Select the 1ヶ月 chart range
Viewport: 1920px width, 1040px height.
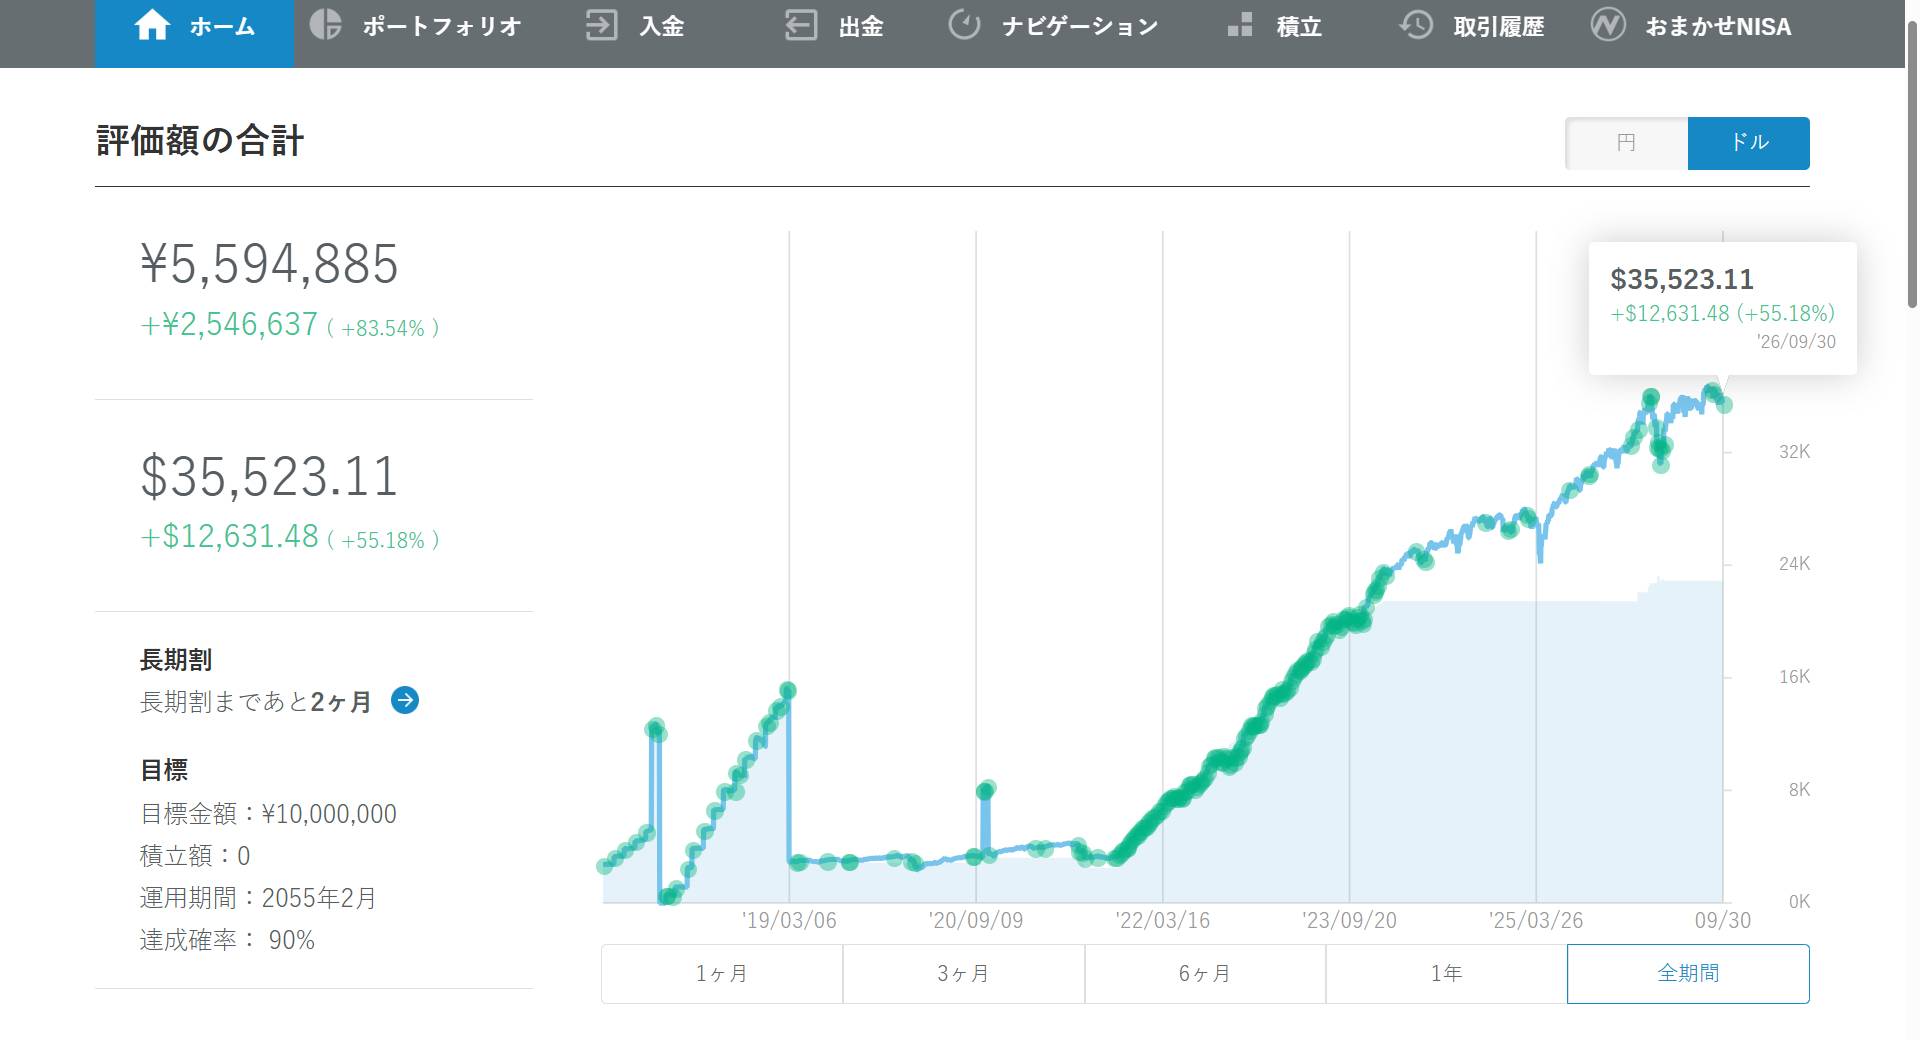click(x=722, y=973)
